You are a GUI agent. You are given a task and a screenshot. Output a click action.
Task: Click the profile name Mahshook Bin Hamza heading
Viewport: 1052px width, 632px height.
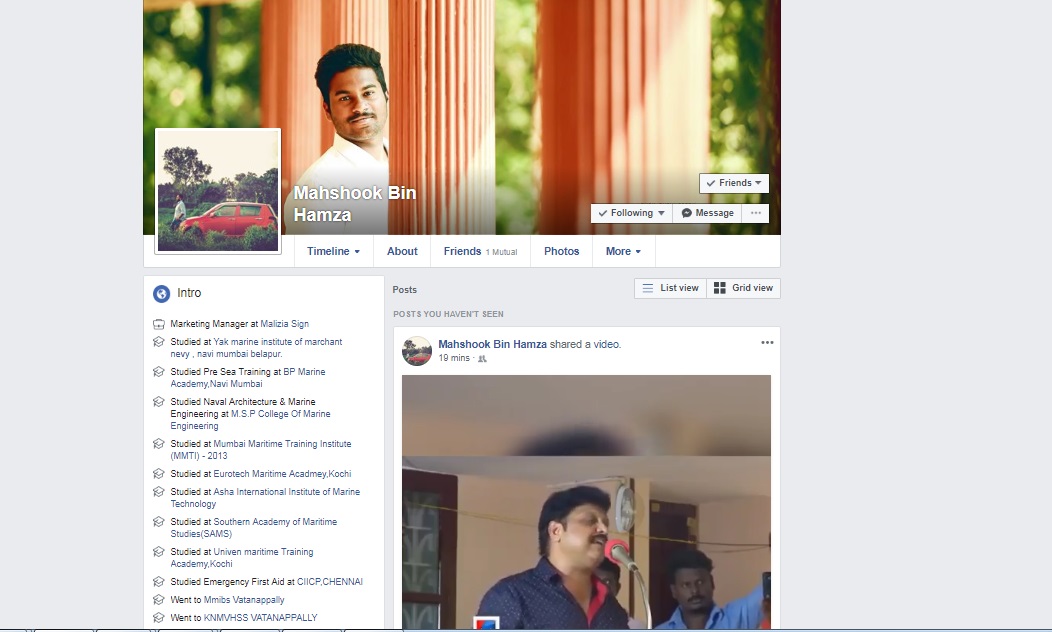click(x=355, y=203)
